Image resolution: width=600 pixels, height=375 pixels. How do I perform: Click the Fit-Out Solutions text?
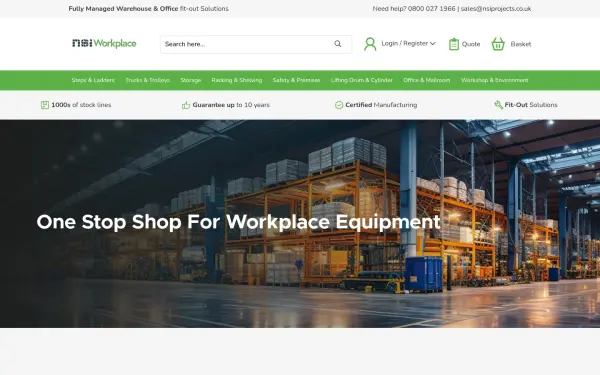click(x=531, y=105)
